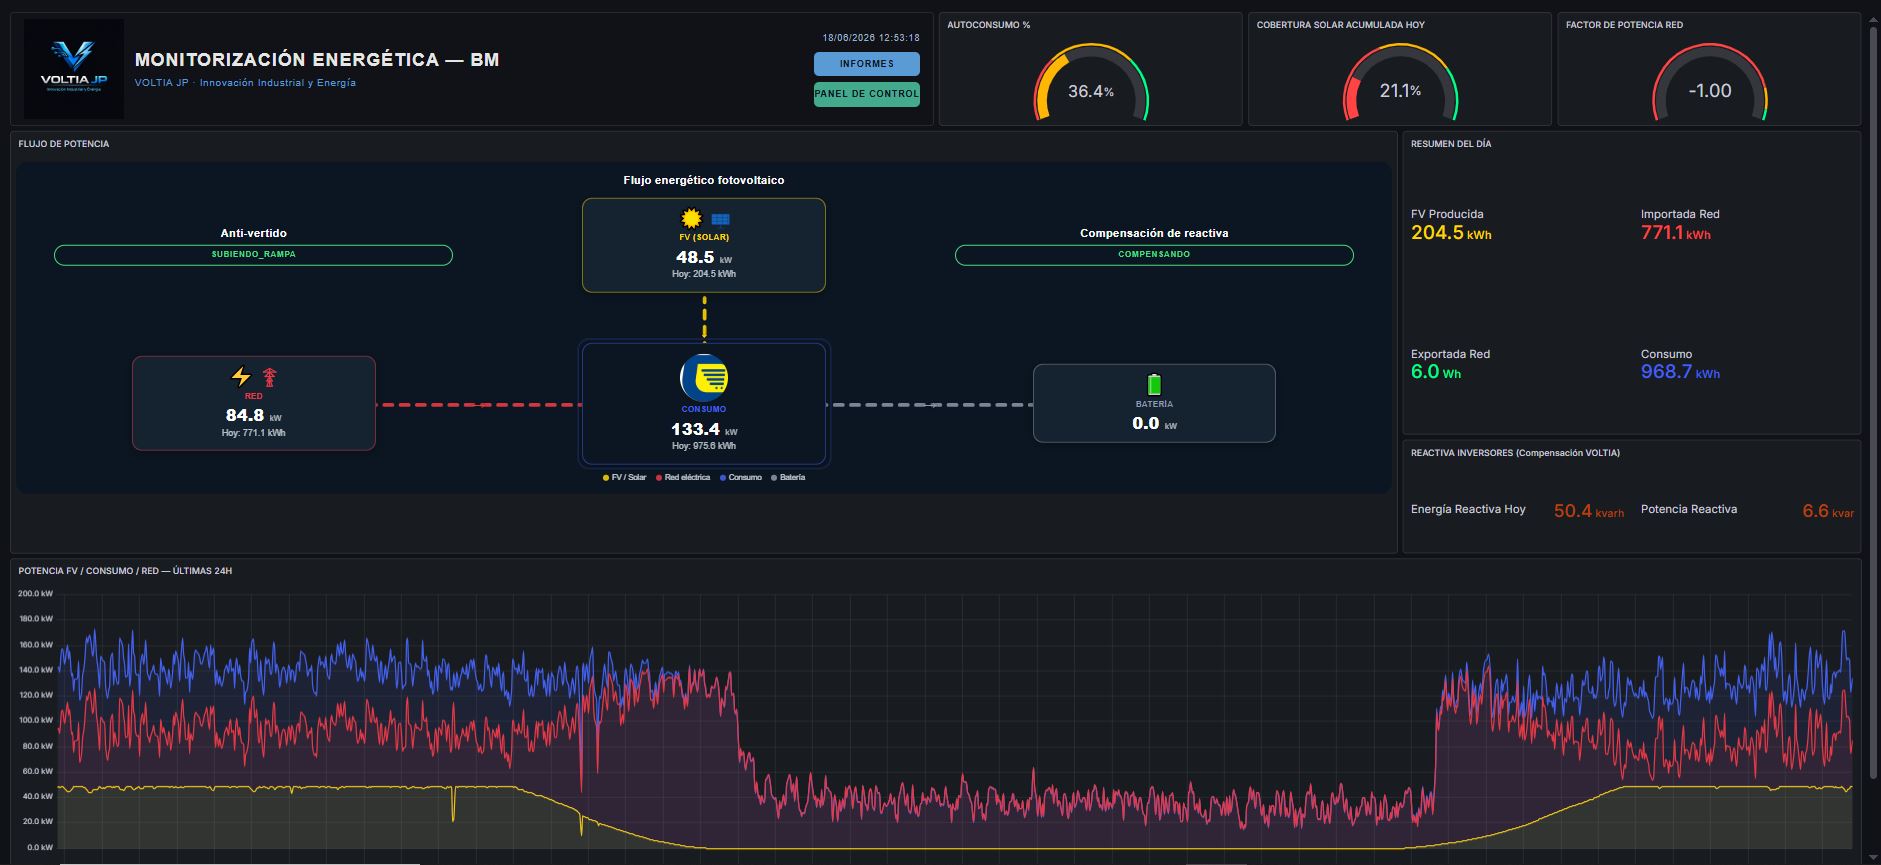Click the REACTIVA INVERSORES panel title
The width and height of the screenshot is (1881, 865).
(1515, 453)
